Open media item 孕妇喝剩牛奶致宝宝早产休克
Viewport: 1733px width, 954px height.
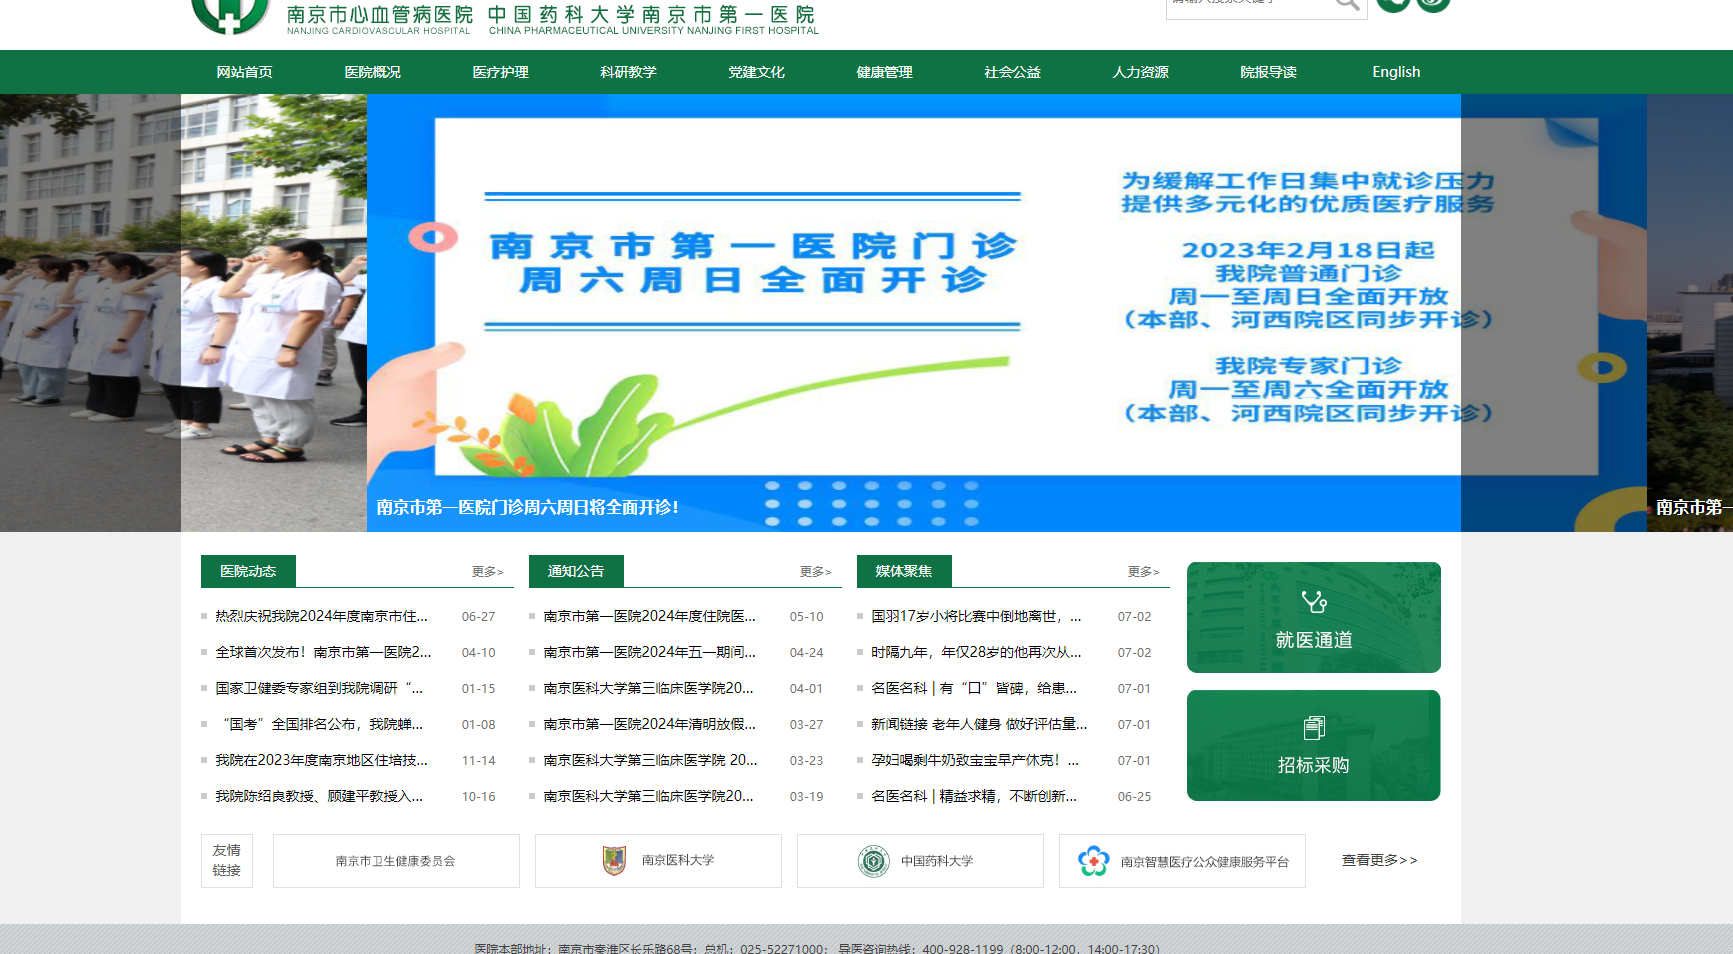975,760
